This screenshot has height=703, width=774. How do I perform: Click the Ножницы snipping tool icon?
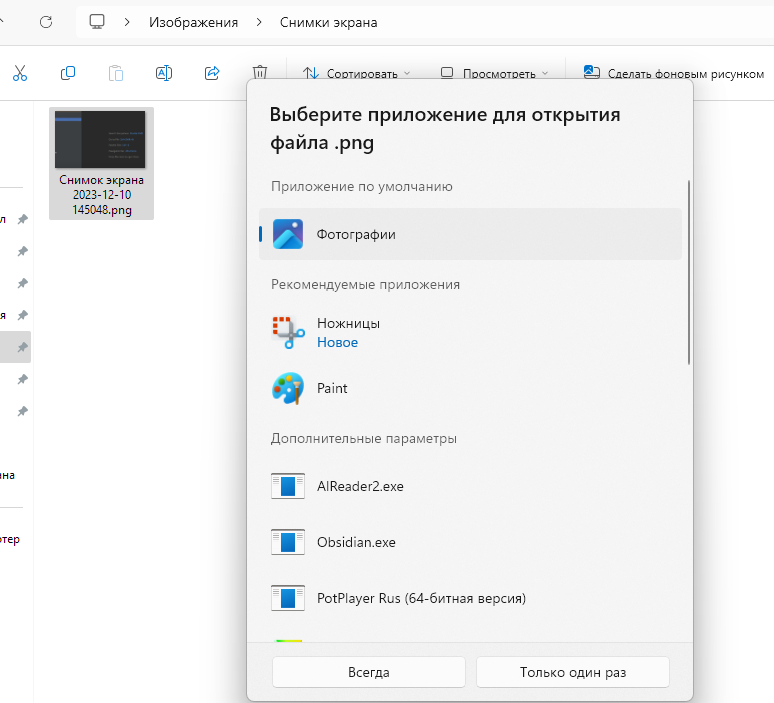[288, 333]
